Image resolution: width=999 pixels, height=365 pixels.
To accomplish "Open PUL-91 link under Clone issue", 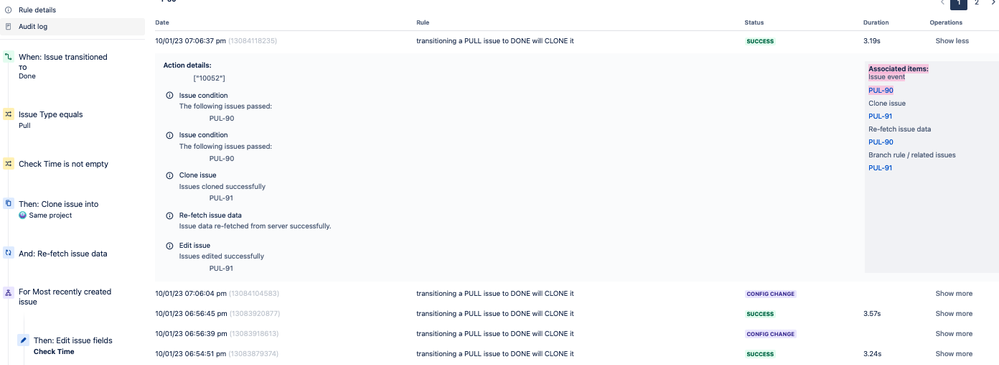I will click(x=880, y=117).
